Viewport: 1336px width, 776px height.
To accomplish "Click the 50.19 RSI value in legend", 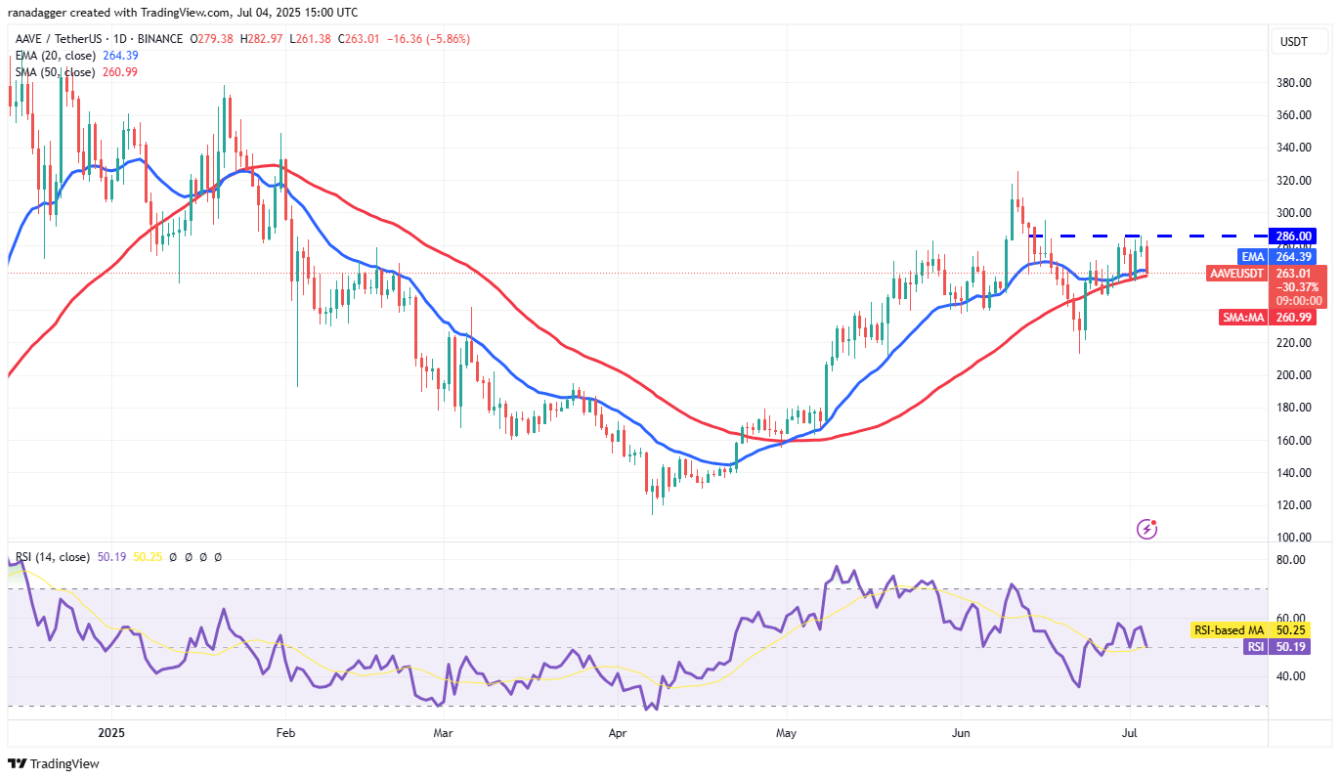I will point(106,557).
